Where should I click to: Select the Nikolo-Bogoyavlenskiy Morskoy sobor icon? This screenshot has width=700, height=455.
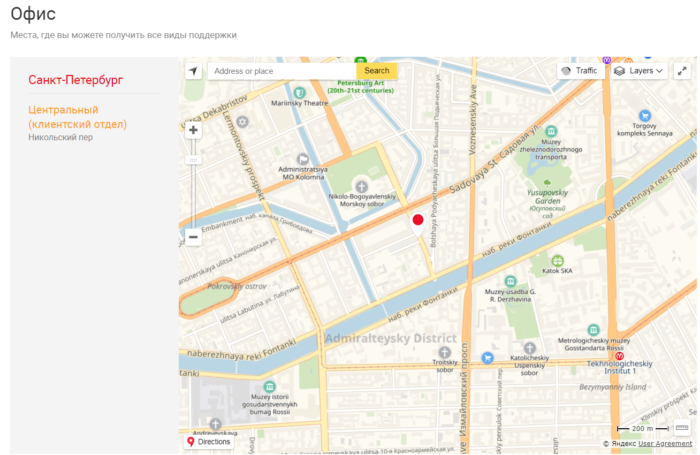pyautogui.click(x=361, y=186)
